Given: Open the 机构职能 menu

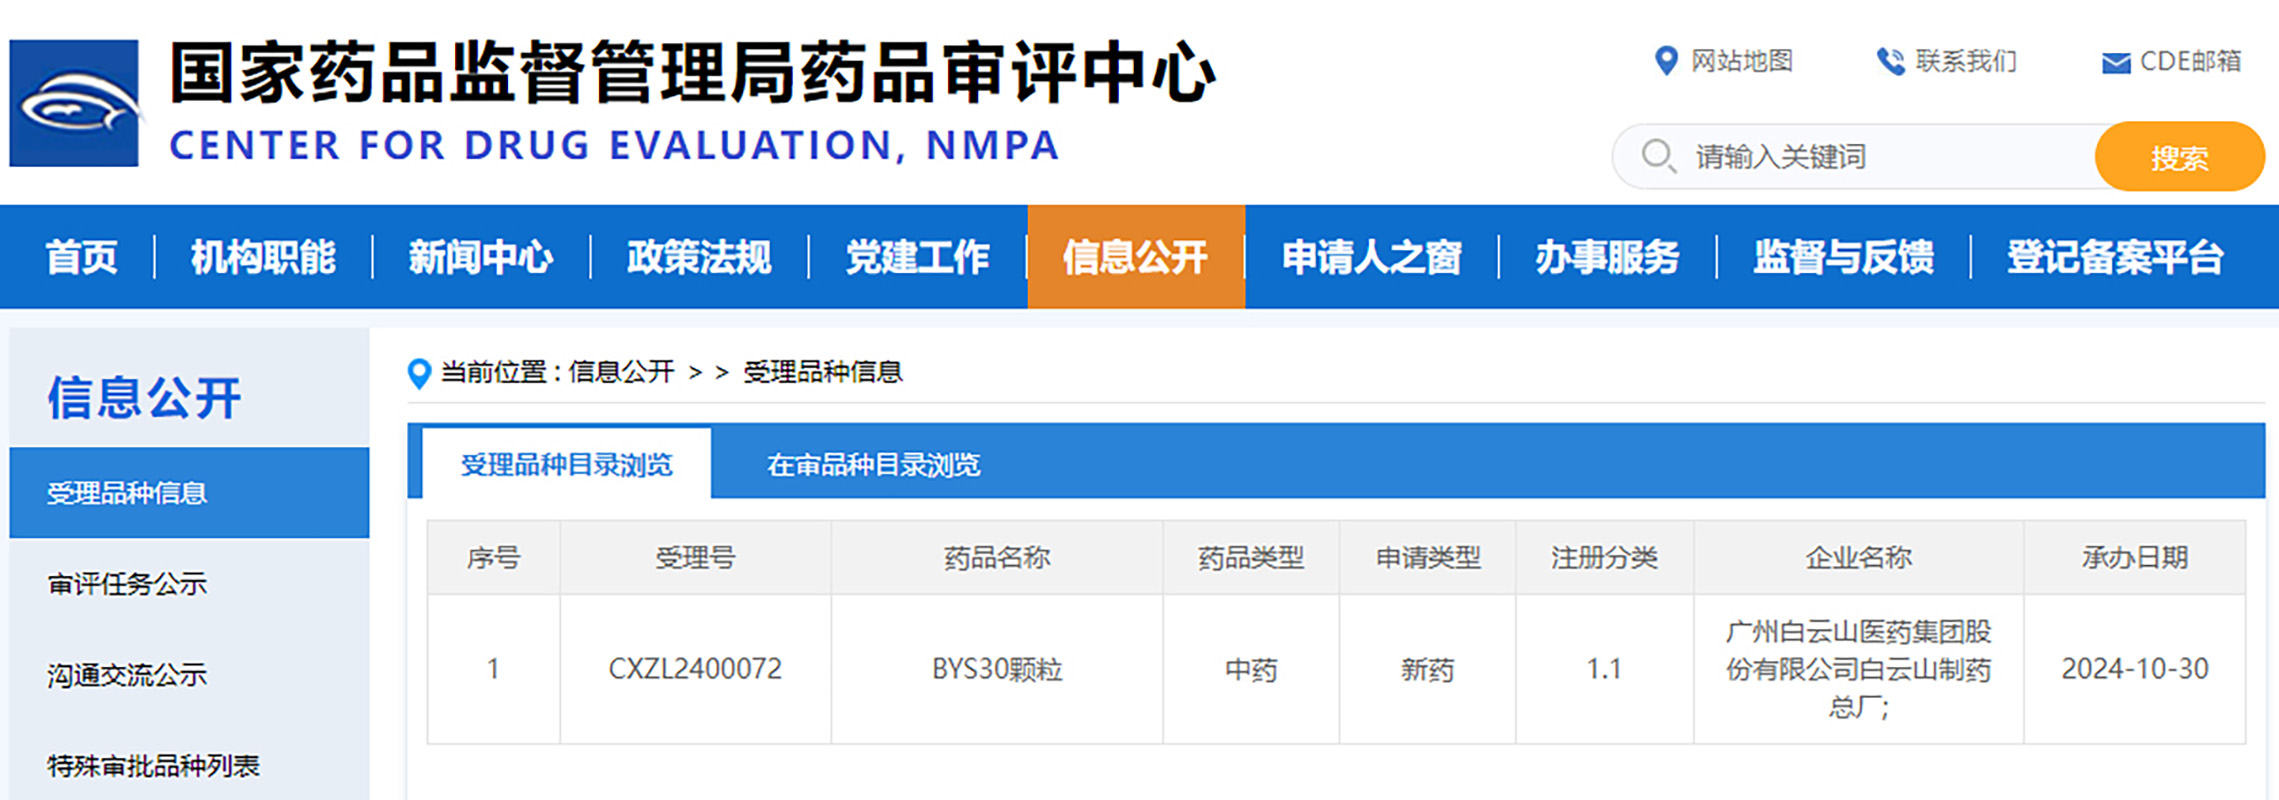Looking at the screenshot, I should pos(263,257).
